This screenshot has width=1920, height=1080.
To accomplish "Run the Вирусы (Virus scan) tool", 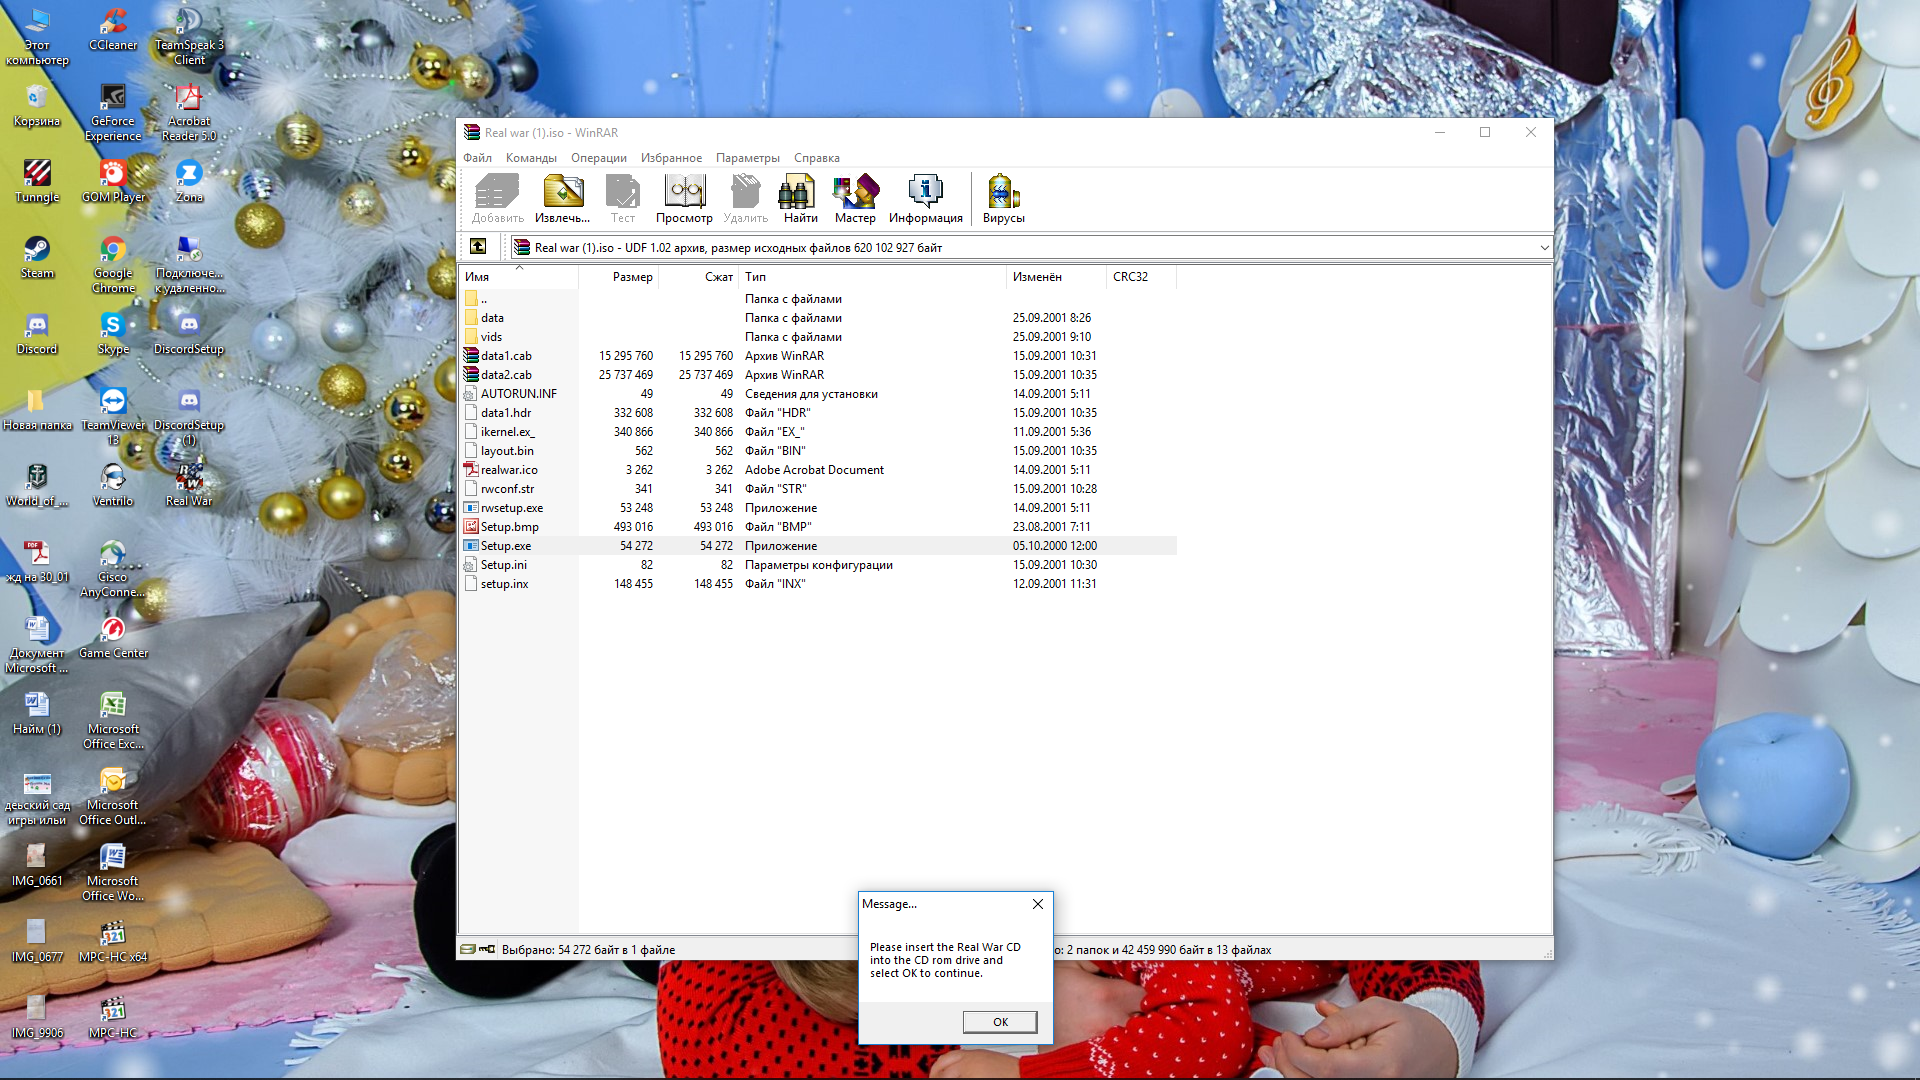I will 1003,198.
